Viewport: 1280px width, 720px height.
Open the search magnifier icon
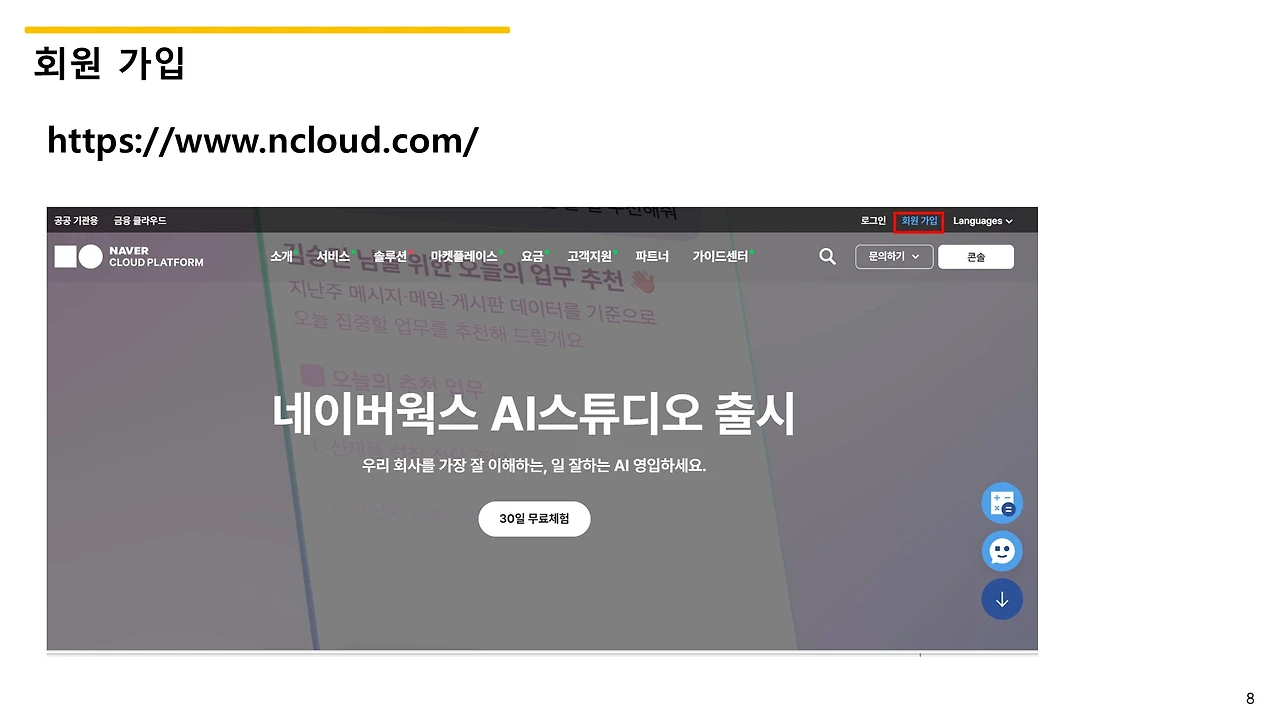point(827,256)
